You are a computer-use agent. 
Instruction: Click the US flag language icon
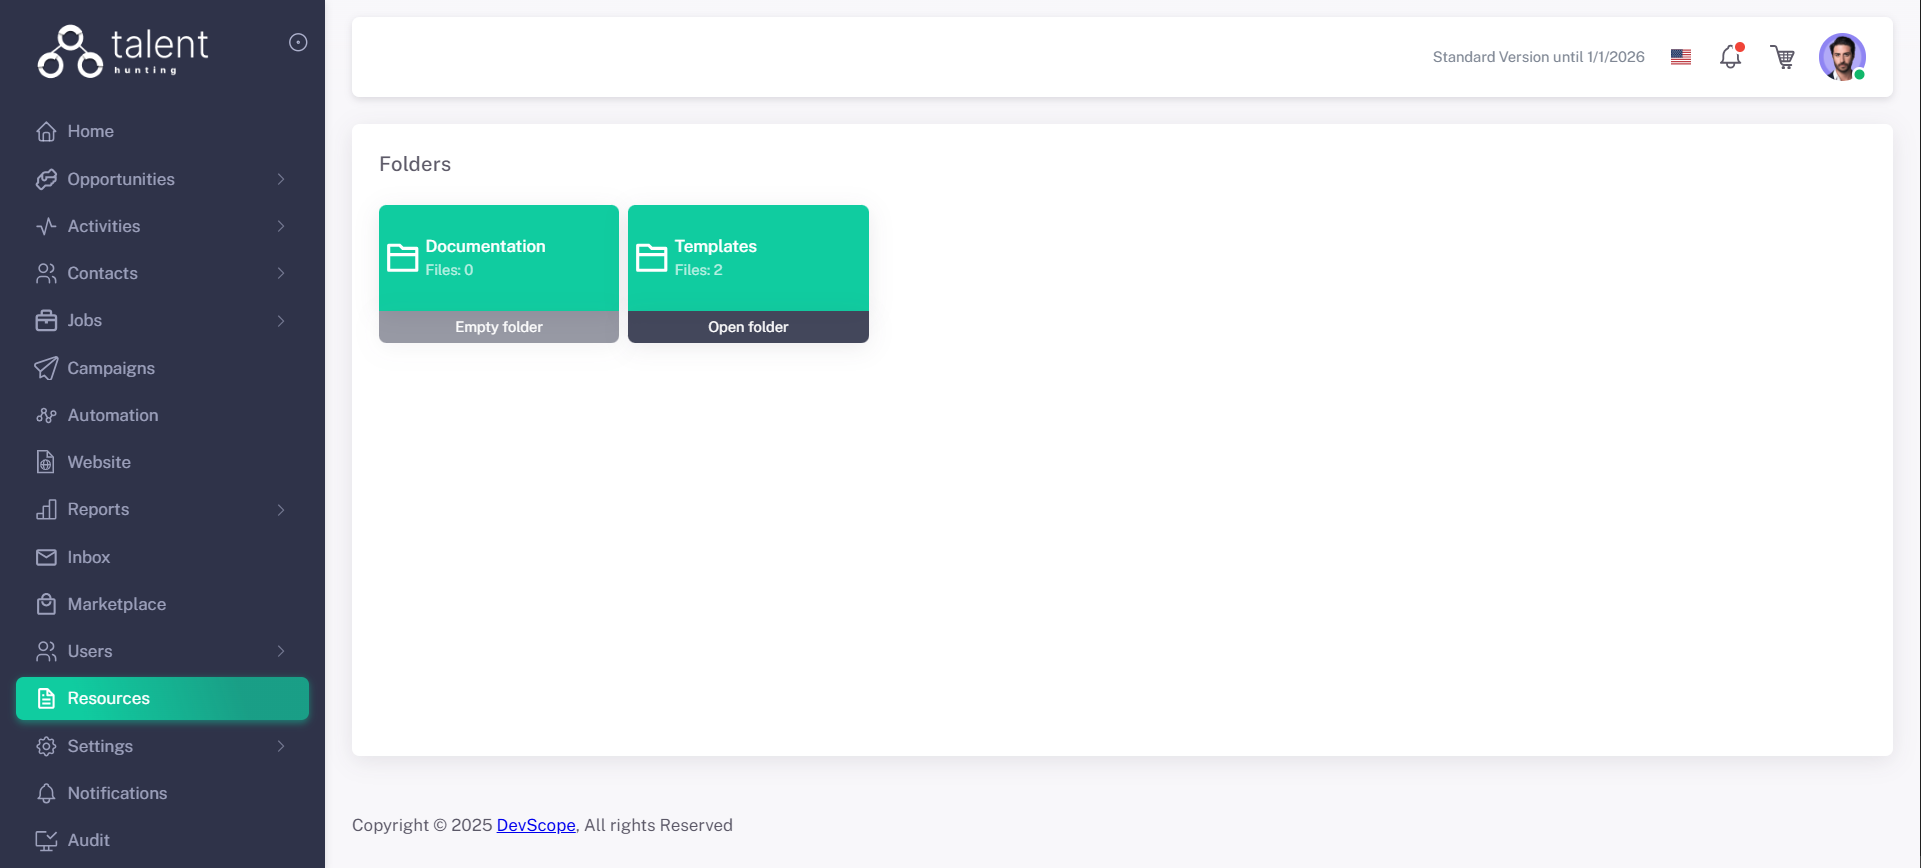(x=1681, y=57)
